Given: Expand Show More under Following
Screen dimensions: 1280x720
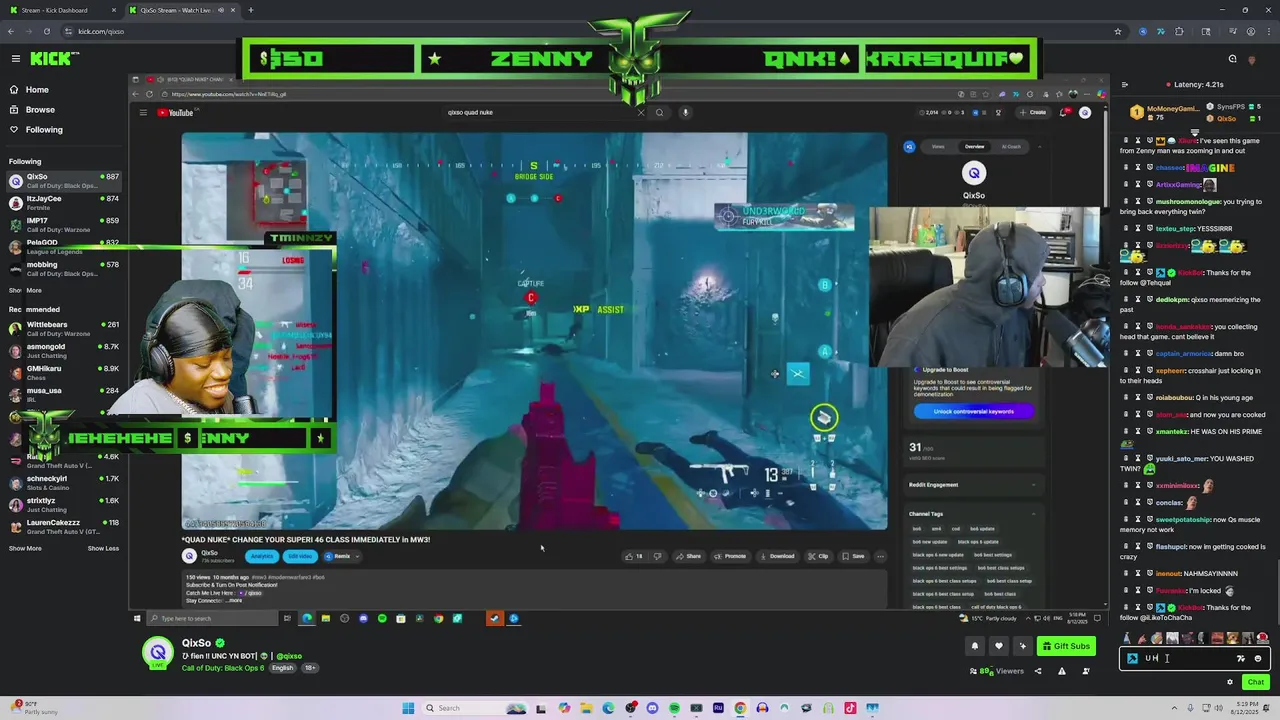Looking at the screenshot, I should coord(25,291).
